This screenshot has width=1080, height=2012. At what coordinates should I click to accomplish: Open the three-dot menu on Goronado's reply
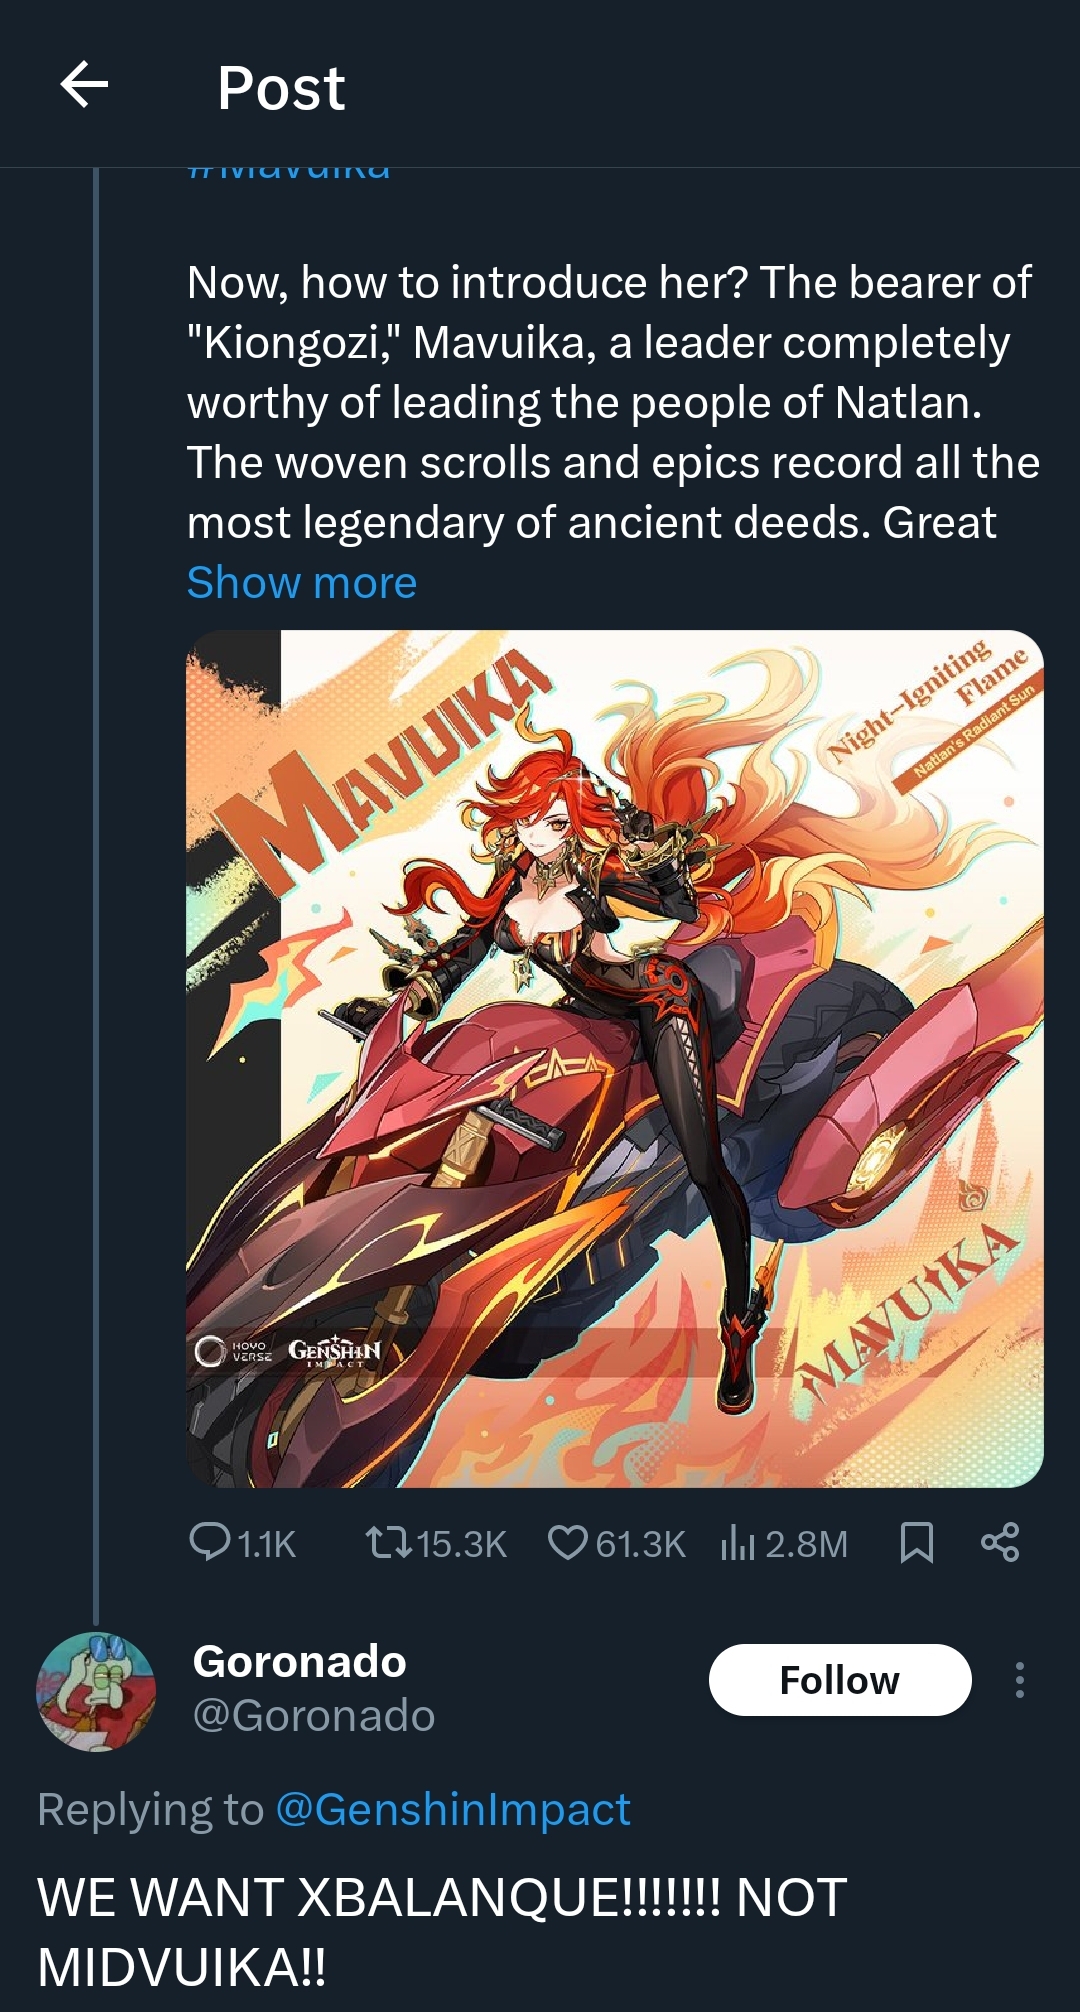pos(1019,1680)
